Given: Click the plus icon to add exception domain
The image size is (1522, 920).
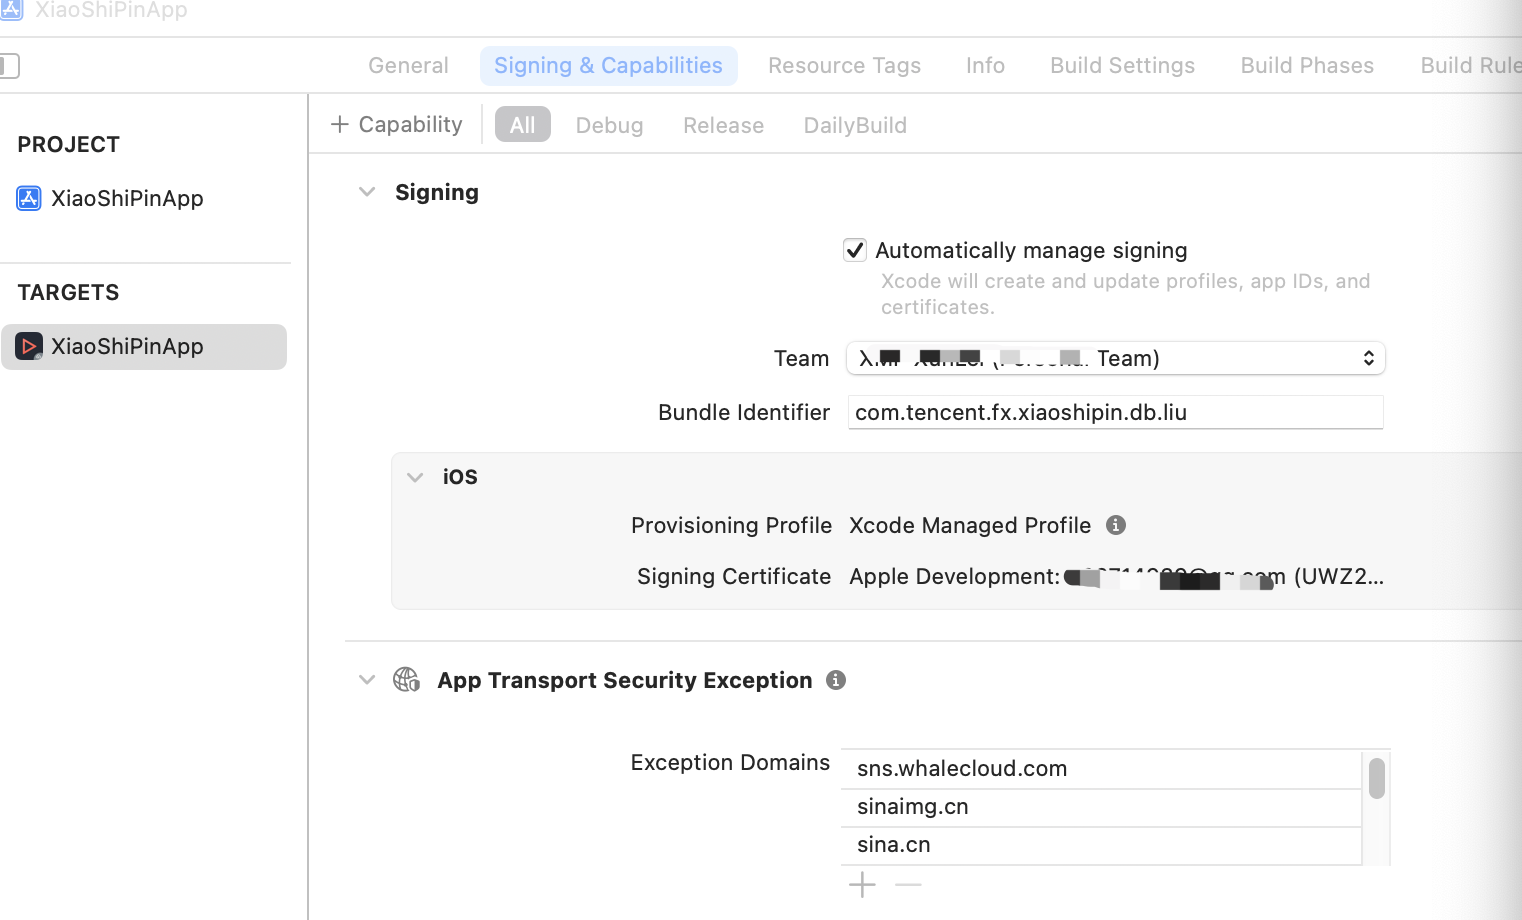Looking at the screenshot, I should pyautogui.click(x=862, y=885).
